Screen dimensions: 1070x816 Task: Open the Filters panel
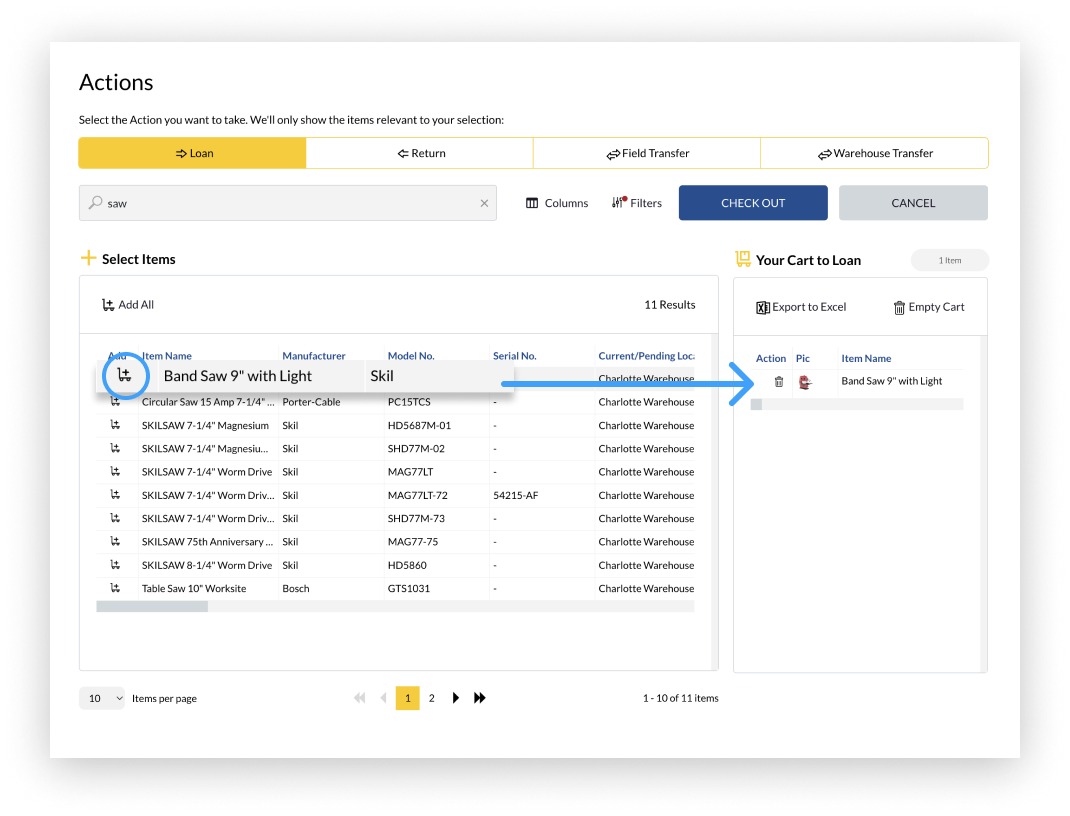pos(637,203)
